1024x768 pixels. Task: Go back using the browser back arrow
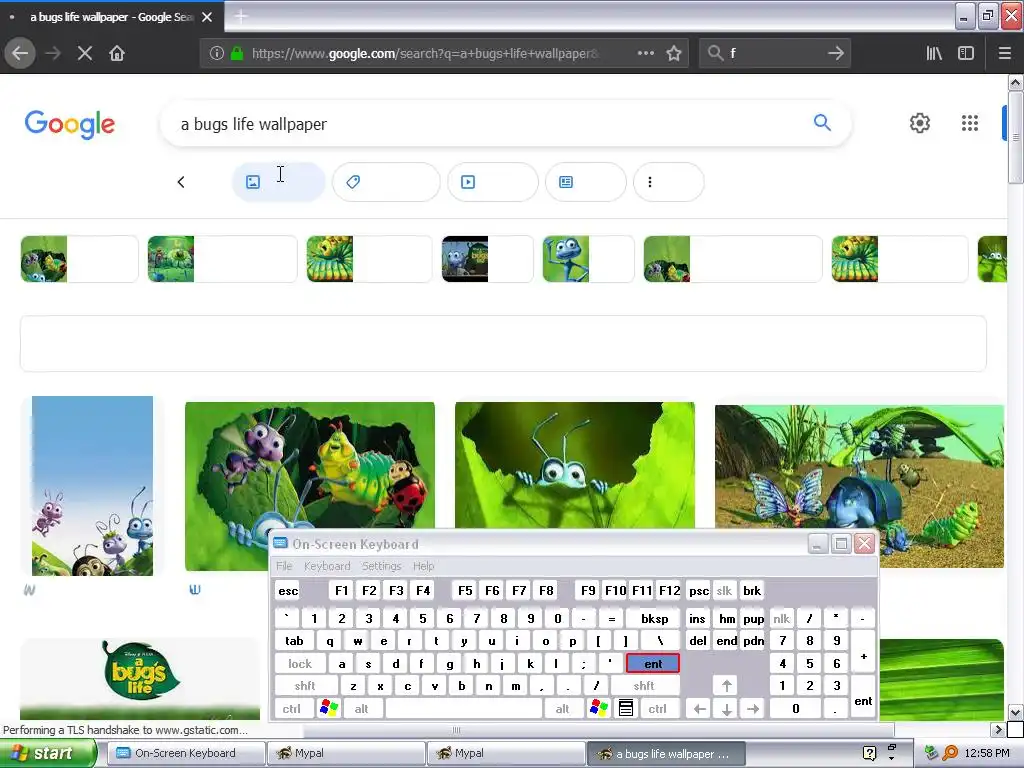20,53
